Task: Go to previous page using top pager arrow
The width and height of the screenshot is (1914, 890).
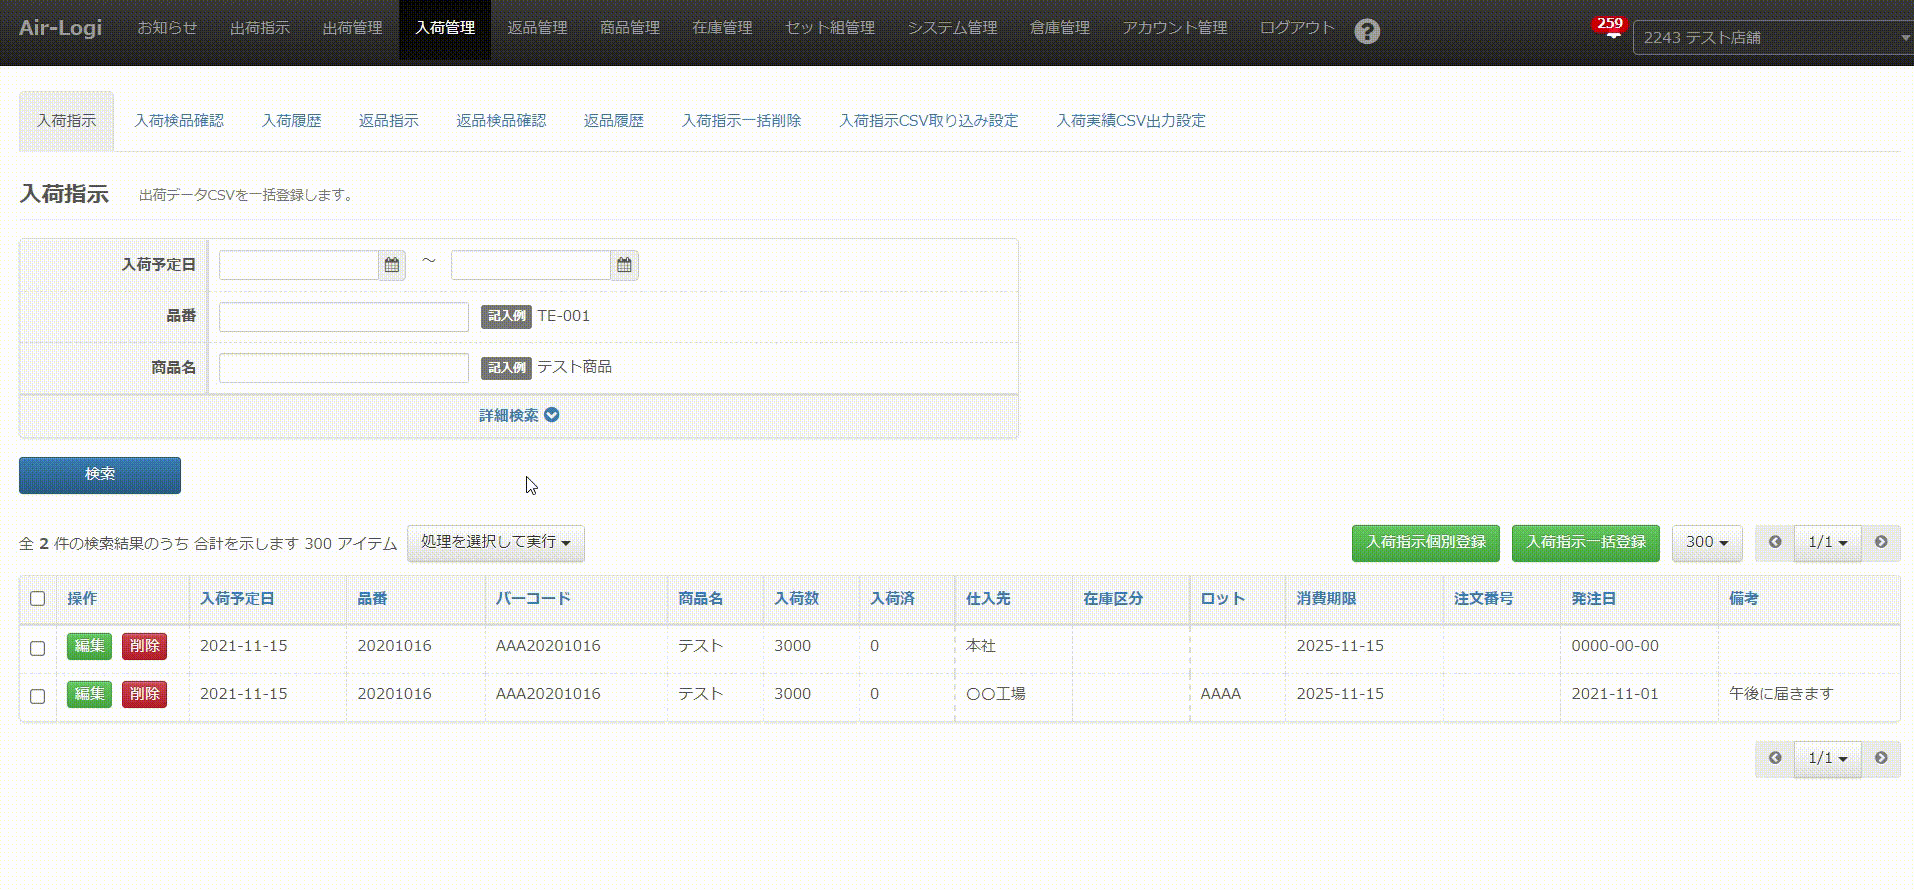Action: click(1775, 542)
